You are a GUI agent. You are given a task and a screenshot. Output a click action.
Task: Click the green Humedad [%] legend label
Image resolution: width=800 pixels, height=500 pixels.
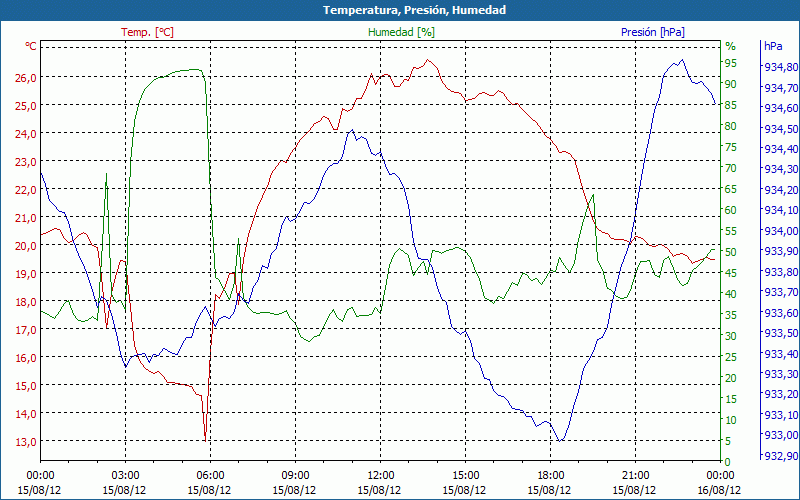click(402, 32)
